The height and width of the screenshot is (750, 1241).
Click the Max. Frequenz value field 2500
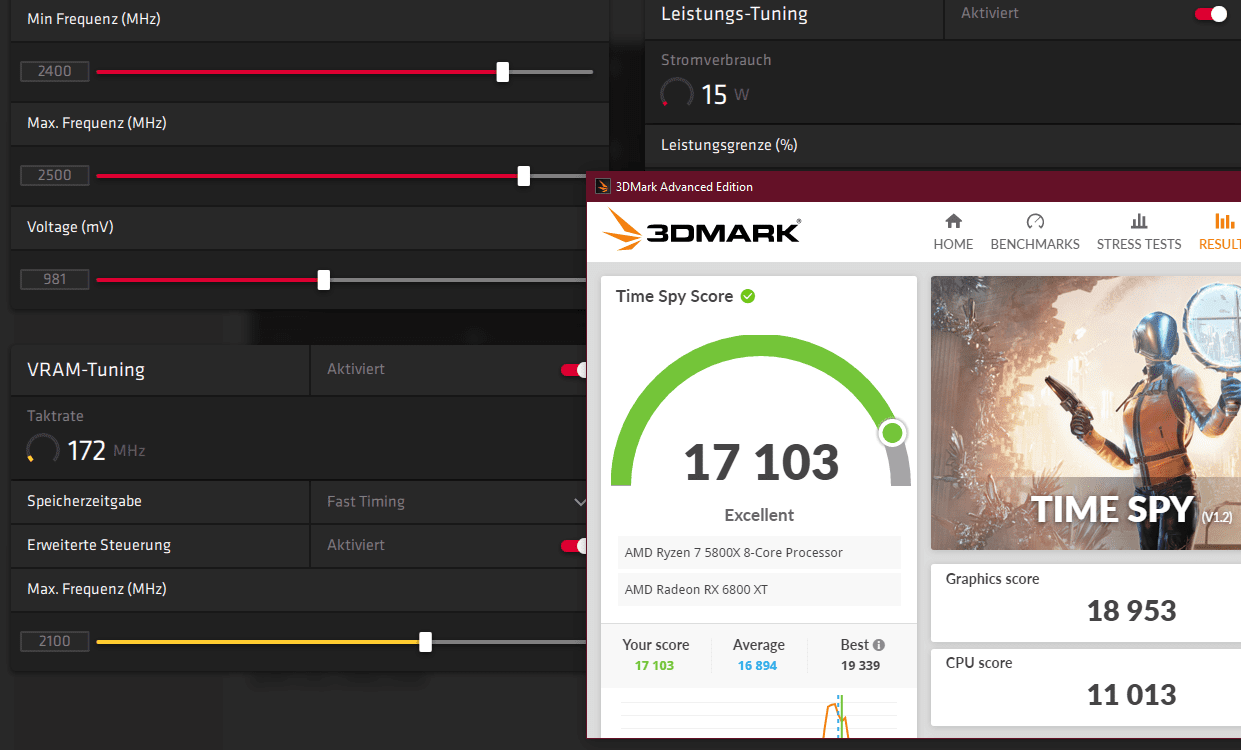pos(55,176)
